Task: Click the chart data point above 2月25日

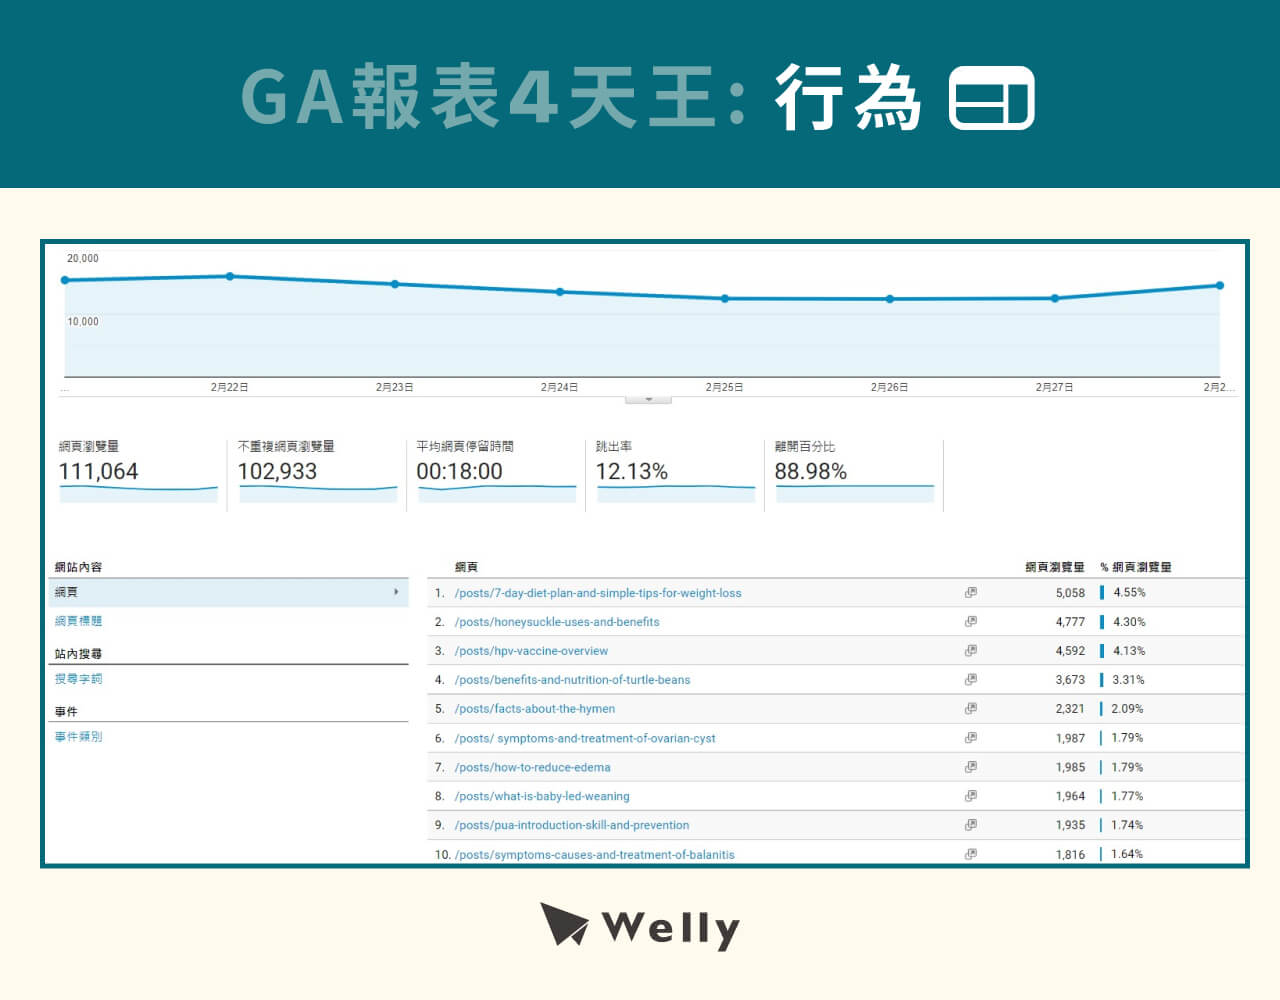Action: tap(723, 298)
